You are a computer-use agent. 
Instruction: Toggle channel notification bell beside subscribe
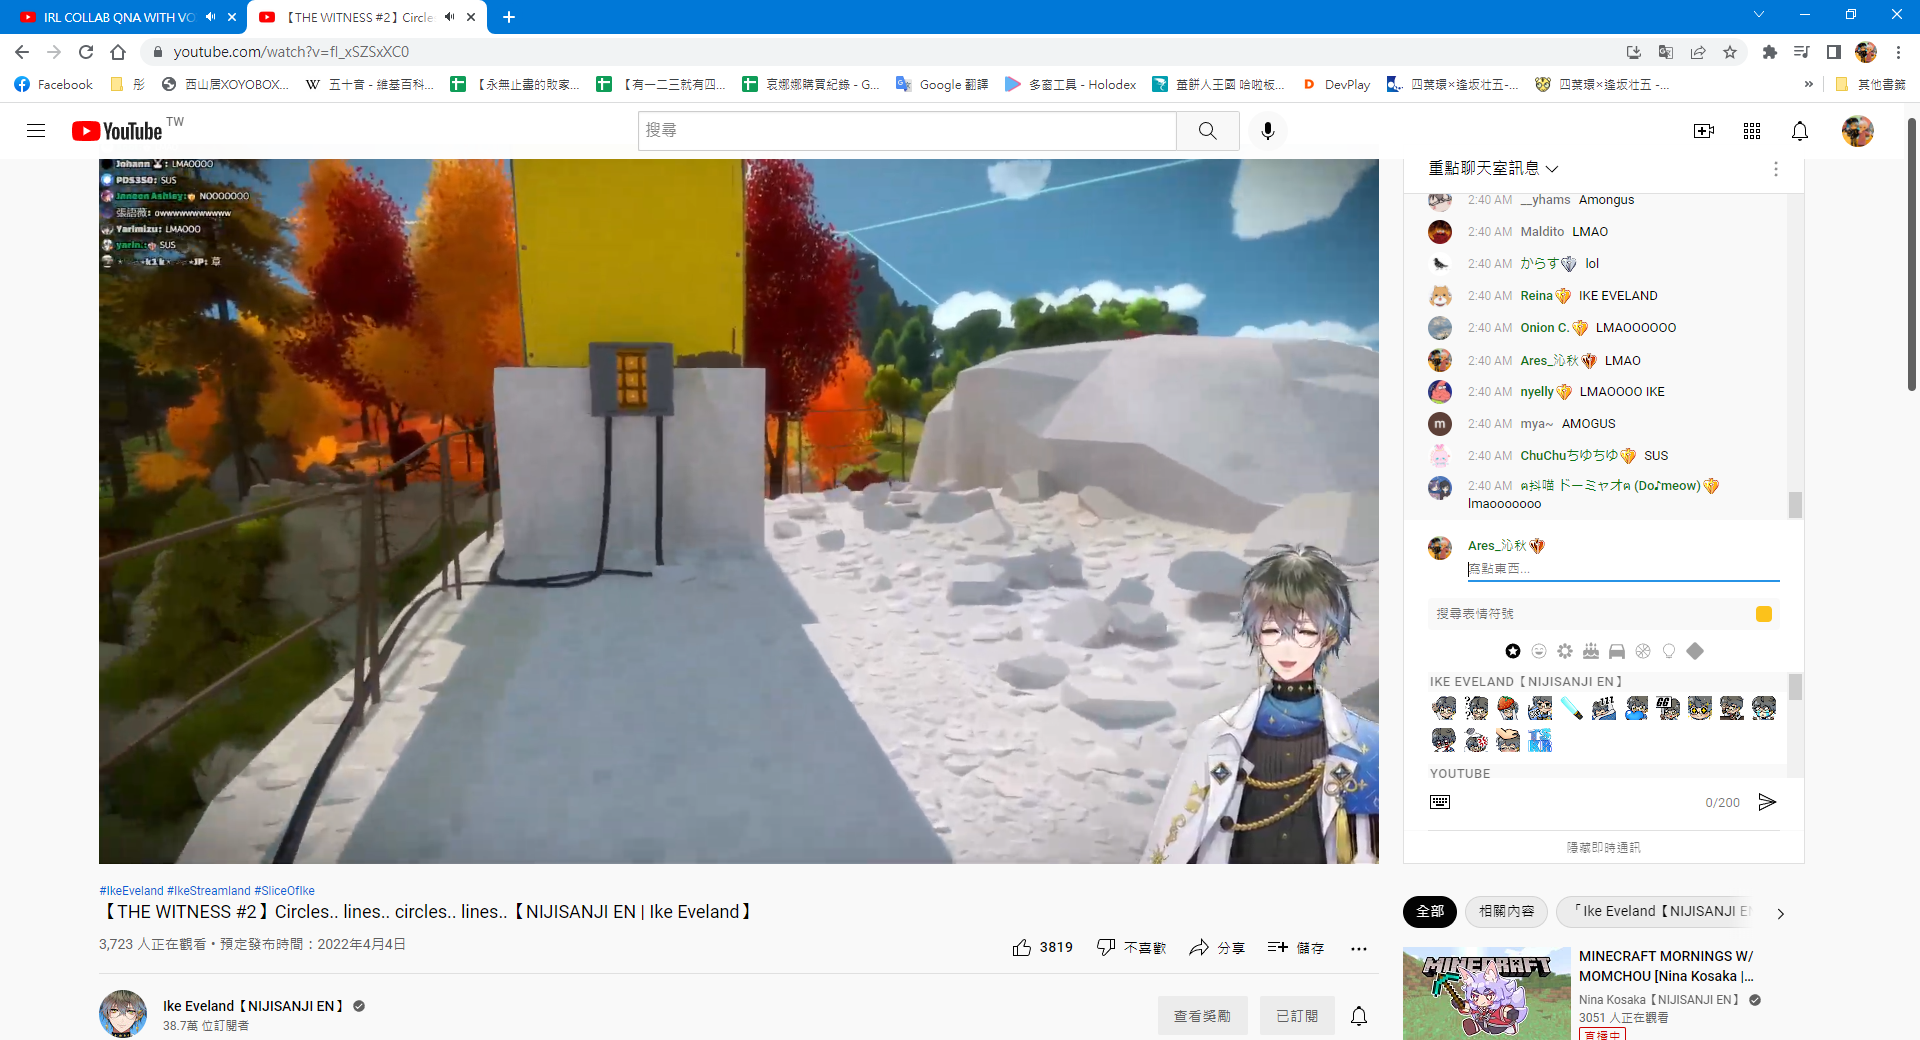pyautogui.click(x=1359, y=1016)
